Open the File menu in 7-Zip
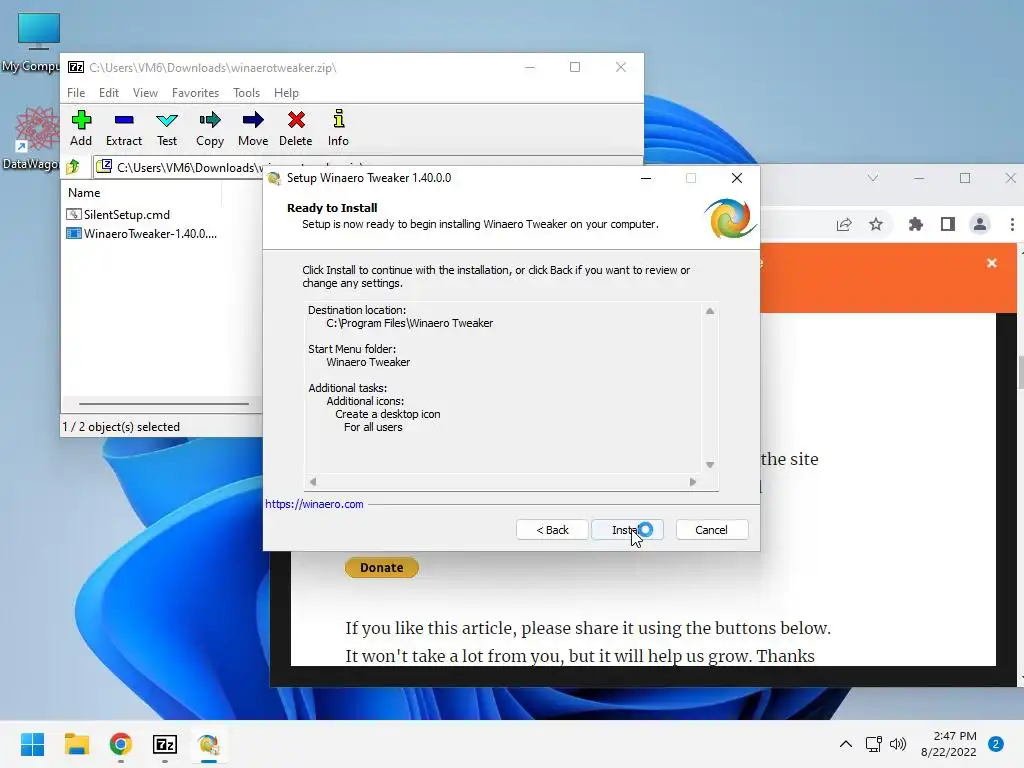Viewport: 1024px width, 768px height. pyautogui.click(x=76, y=93)
